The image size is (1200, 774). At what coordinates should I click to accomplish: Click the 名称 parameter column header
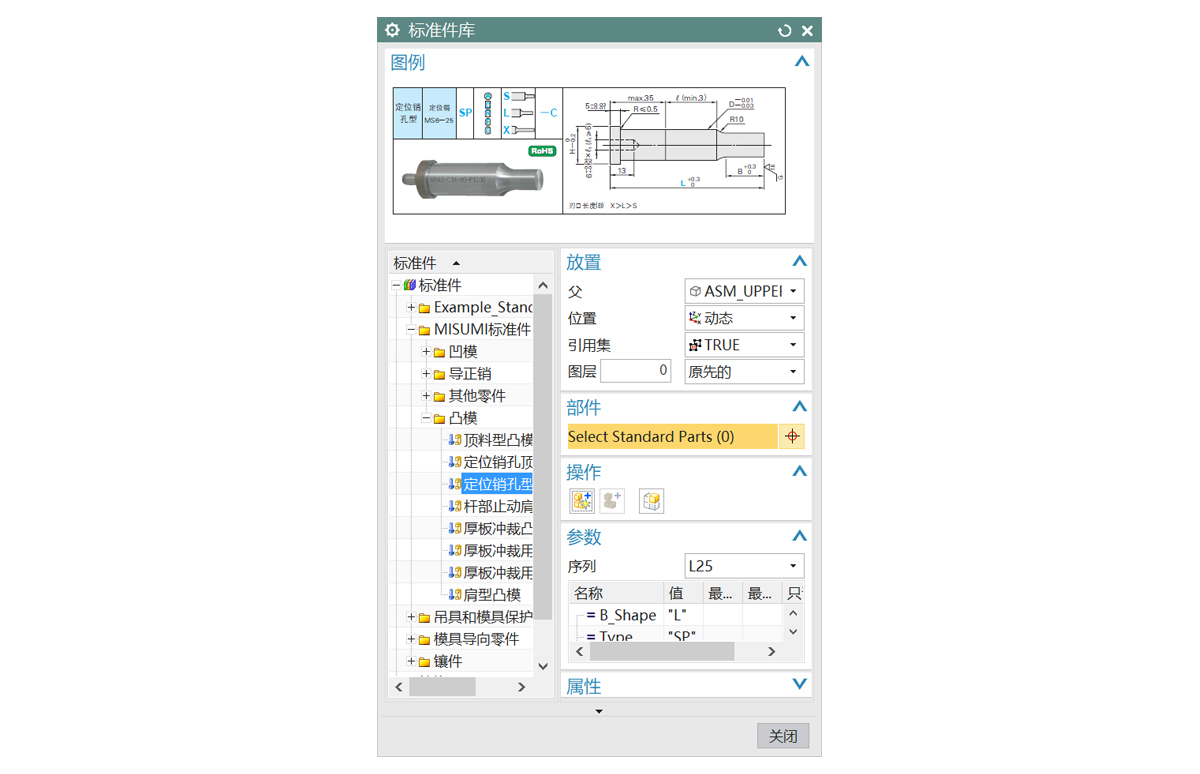[616, 593]
